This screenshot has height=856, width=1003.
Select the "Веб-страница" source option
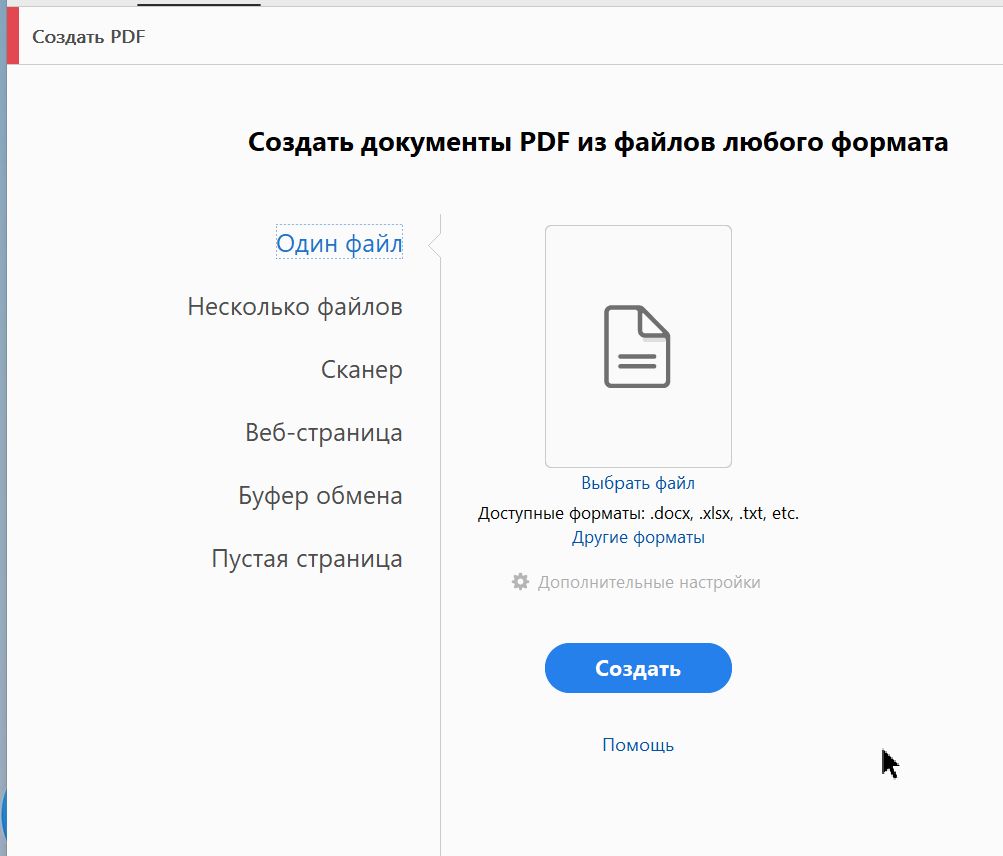click(x=322, y=432)
